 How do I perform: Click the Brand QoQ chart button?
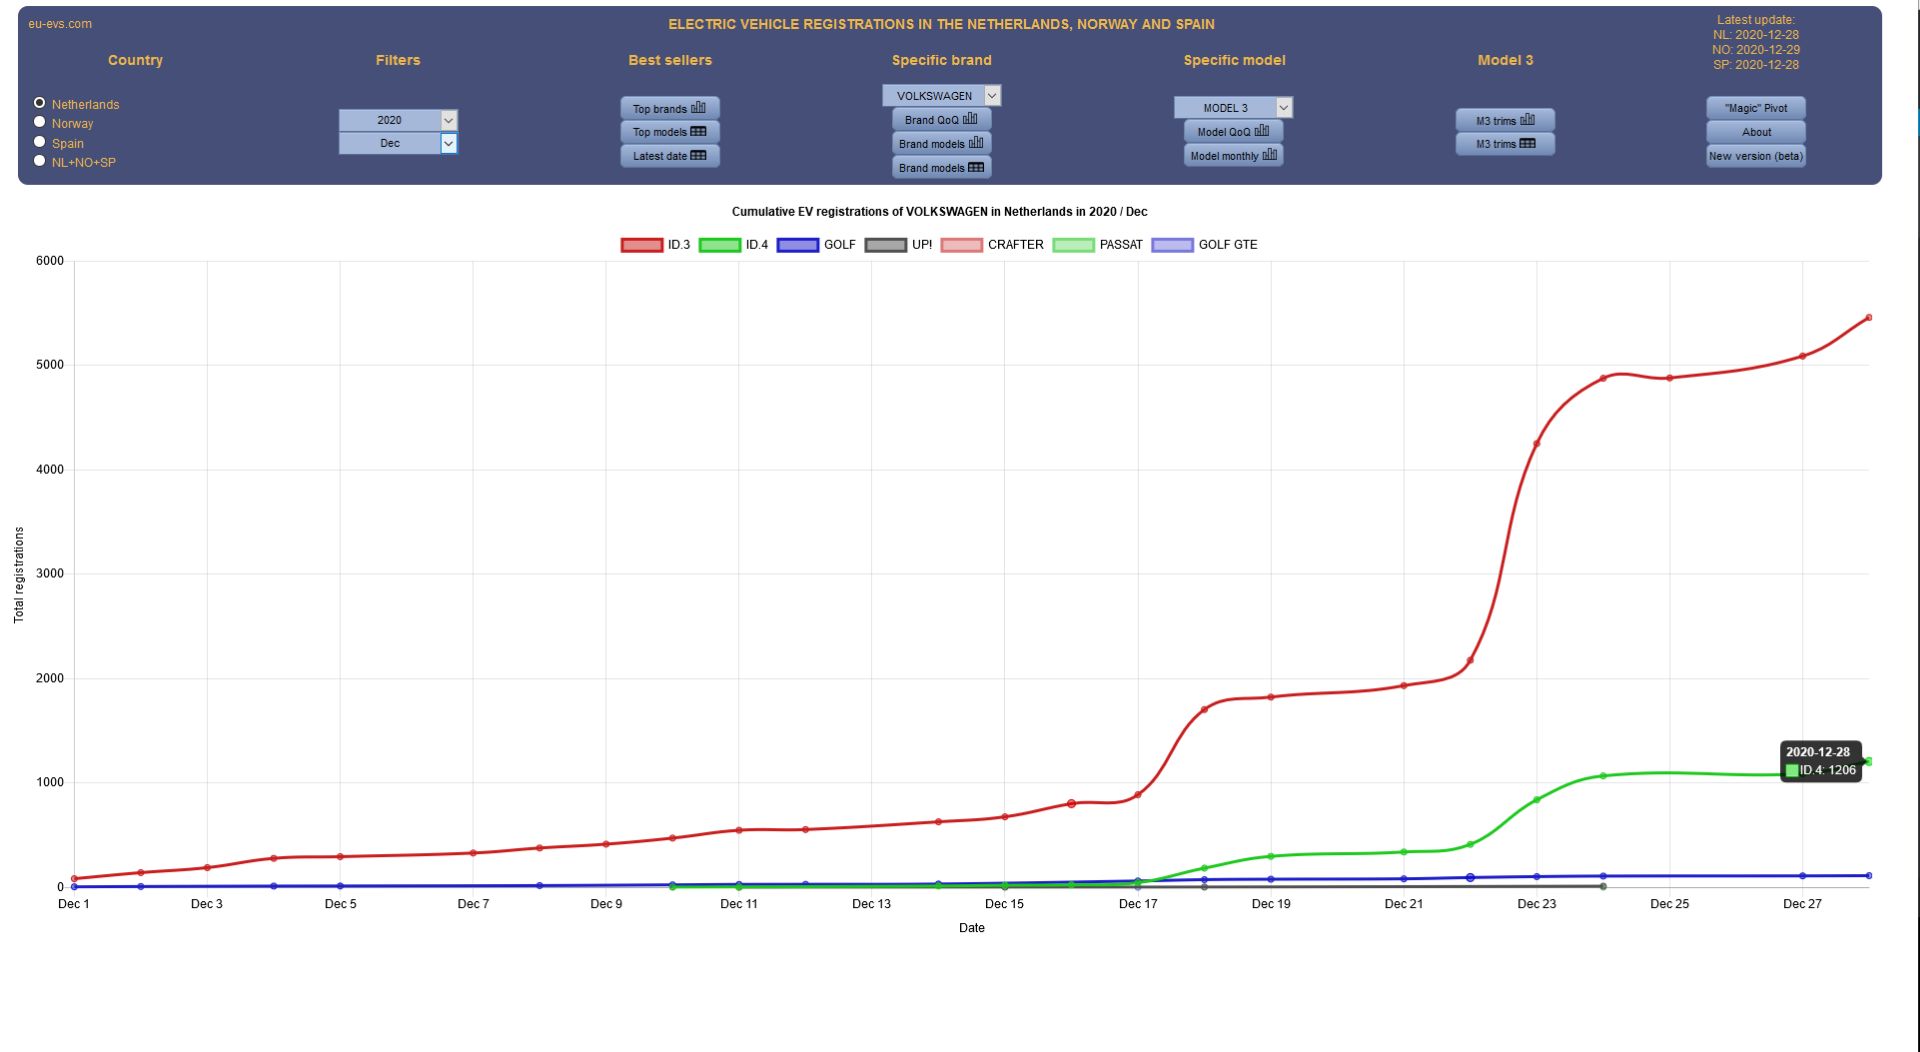point(941,120)
